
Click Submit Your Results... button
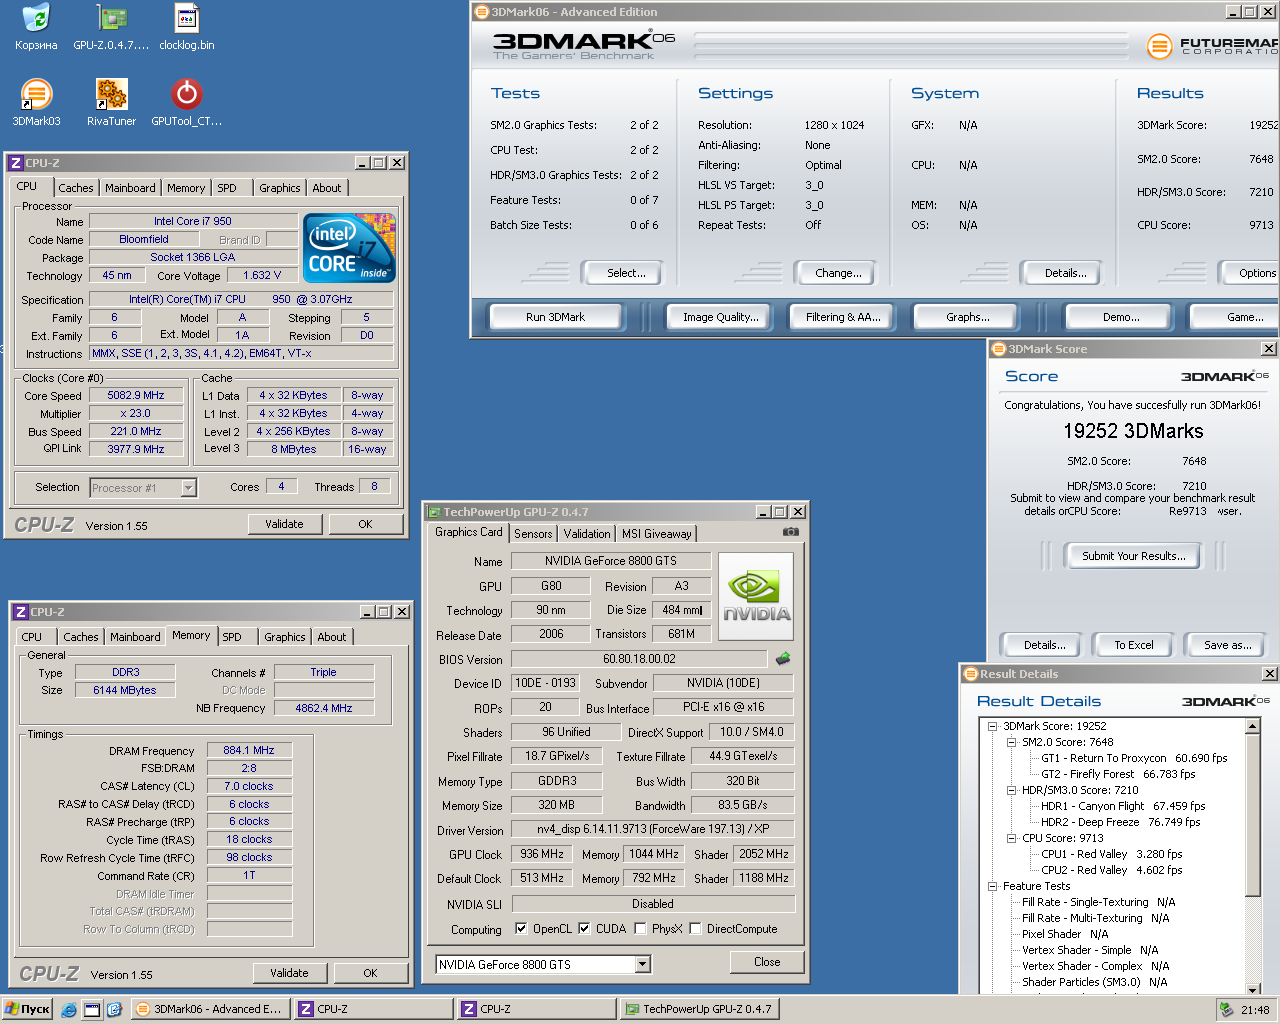point(1134,556)
